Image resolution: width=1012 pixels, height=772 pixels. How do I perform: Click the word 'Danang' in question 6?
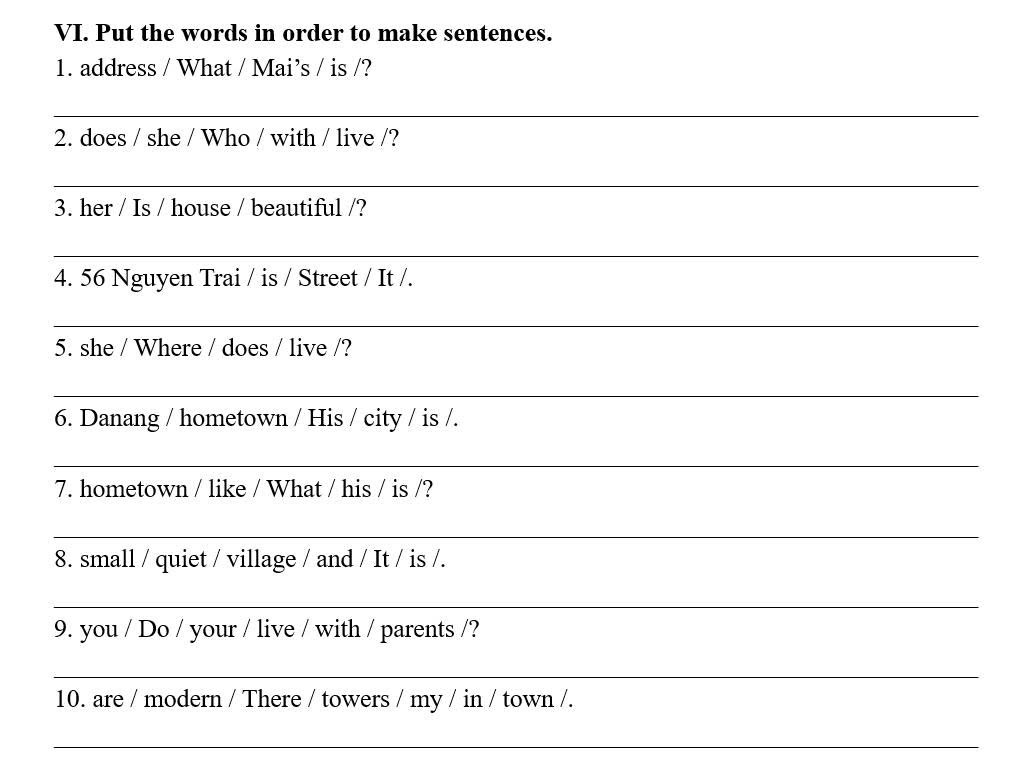[x=119, y=418]
